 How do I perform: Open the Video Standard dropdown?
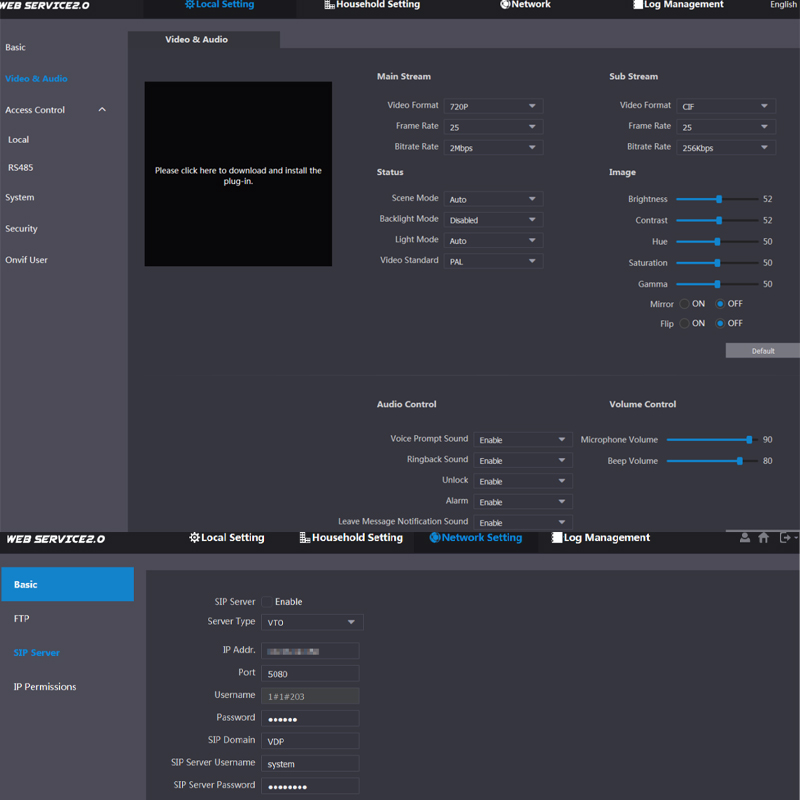coord(493,262)
